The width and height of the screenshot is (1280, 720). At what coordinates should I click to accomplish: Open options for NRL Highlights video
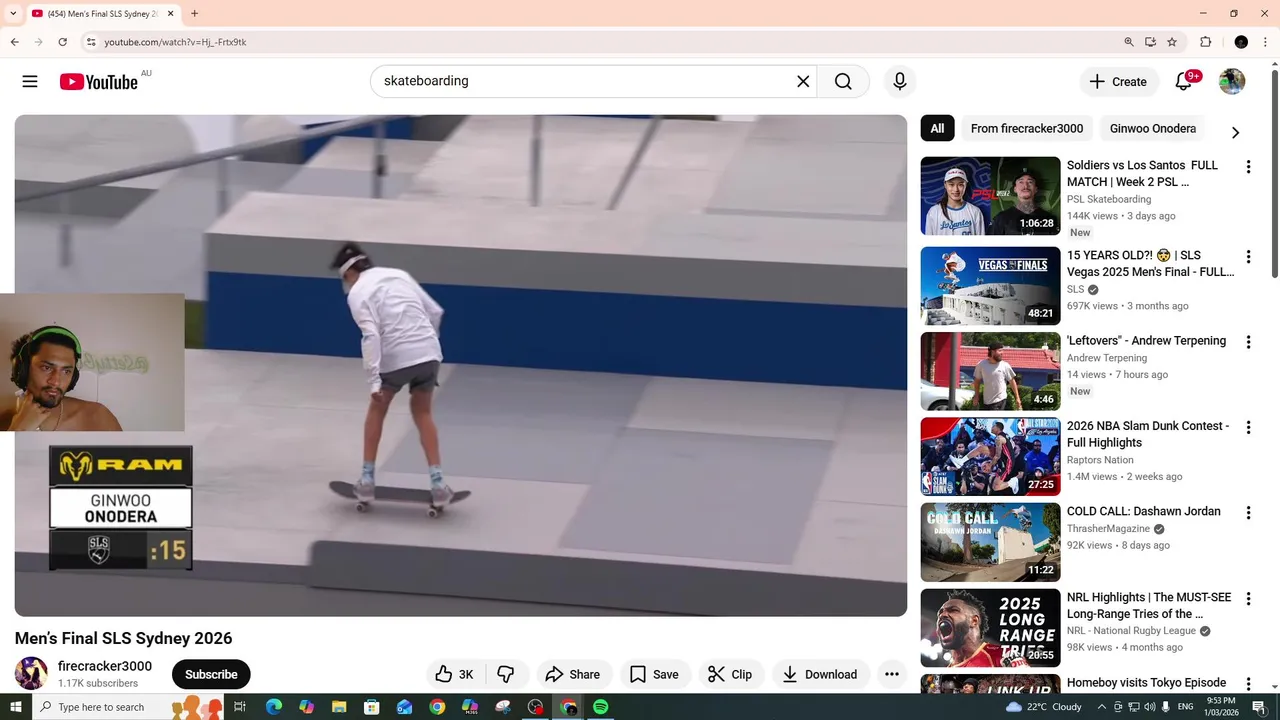point(1248,599)
